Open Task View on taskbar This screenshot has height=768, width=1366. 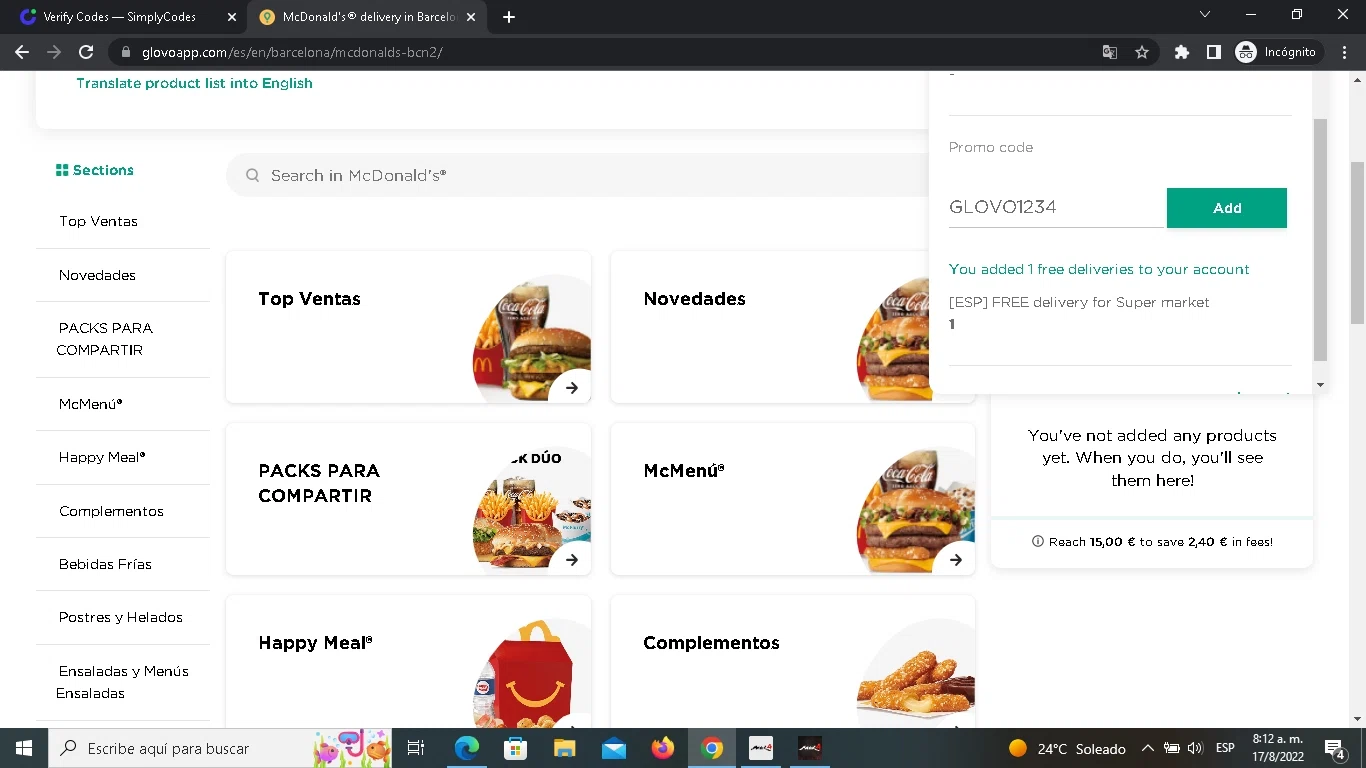coord(416,748)
